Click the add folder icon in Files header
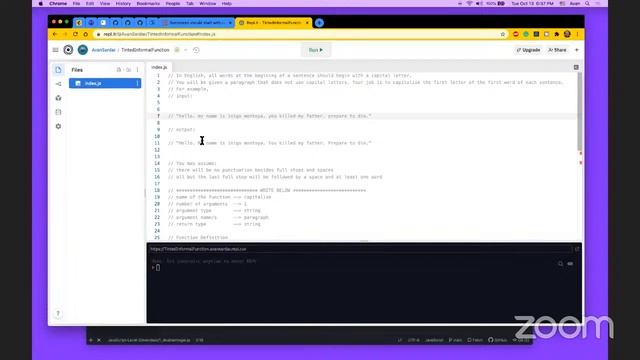 [x=129, y=70]
